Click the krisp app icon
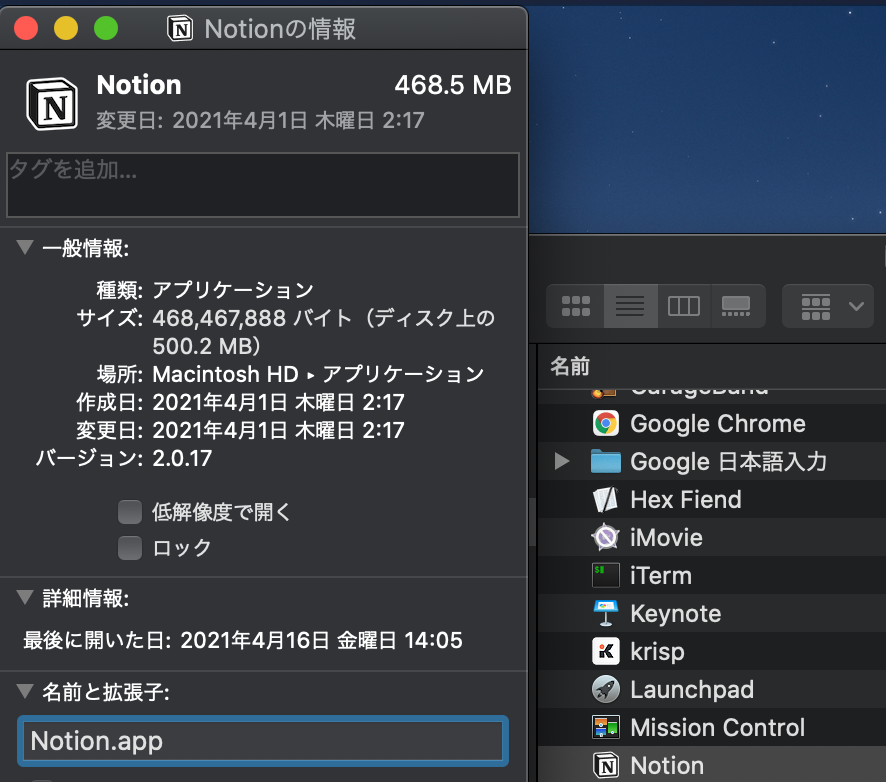 606,651
